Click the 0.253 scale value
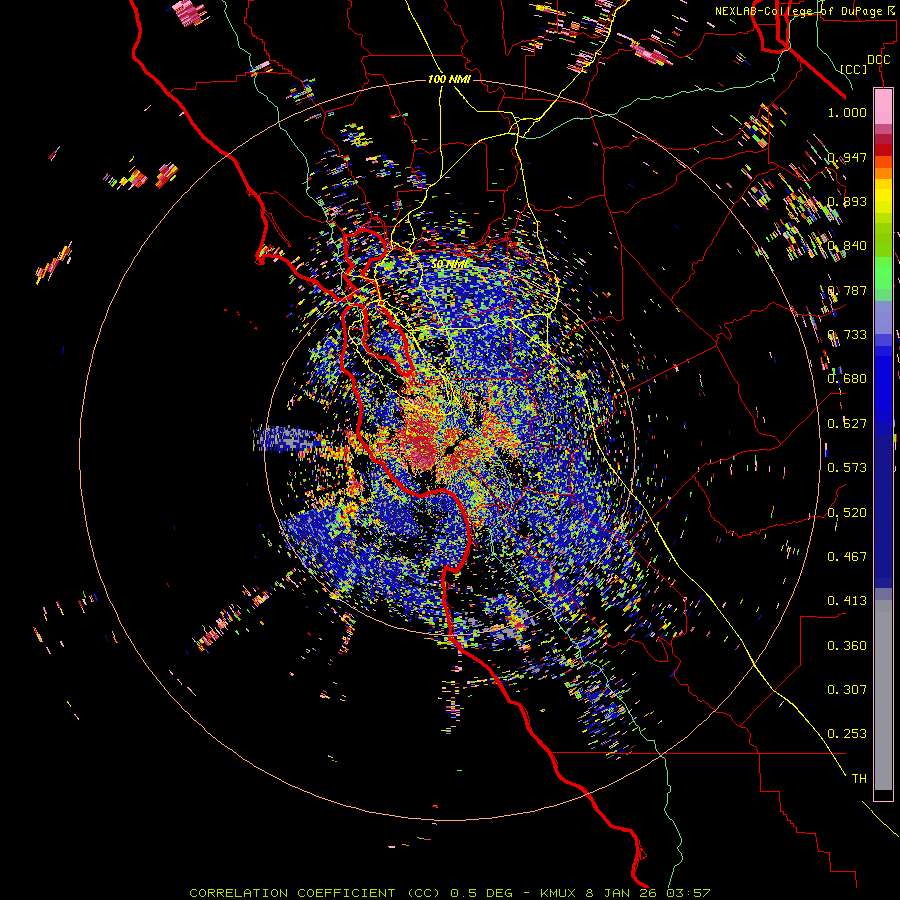 [x=847, y=734]
